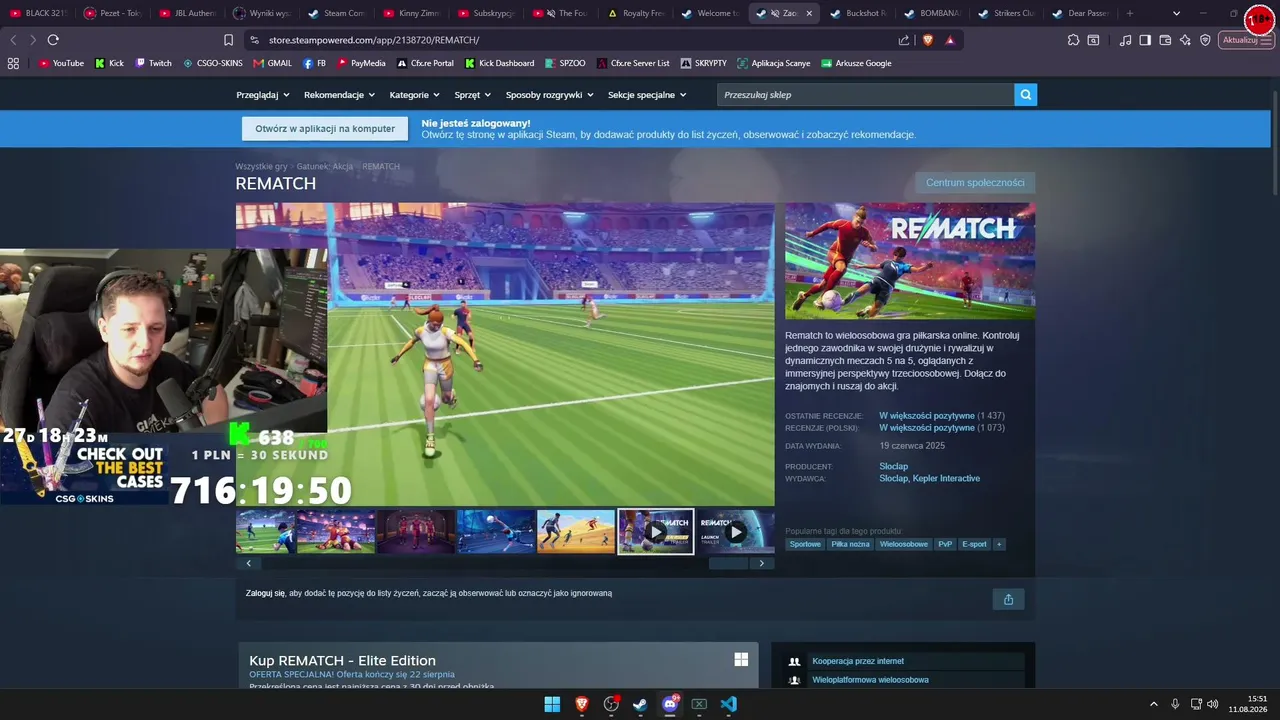Expand more tags with the plus button

click(999, 544)
